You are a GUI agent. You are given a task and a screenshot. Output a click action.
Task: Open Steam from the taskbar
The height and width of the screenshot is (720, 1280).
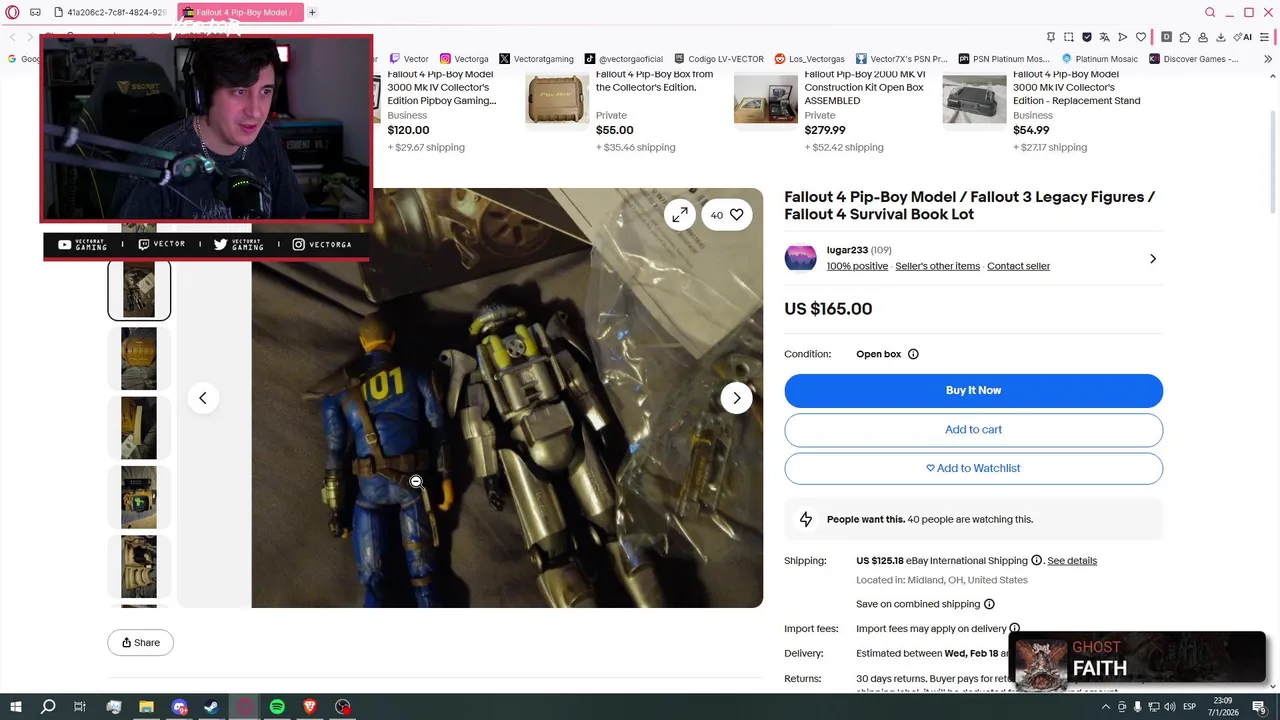[x=211, y=707]
